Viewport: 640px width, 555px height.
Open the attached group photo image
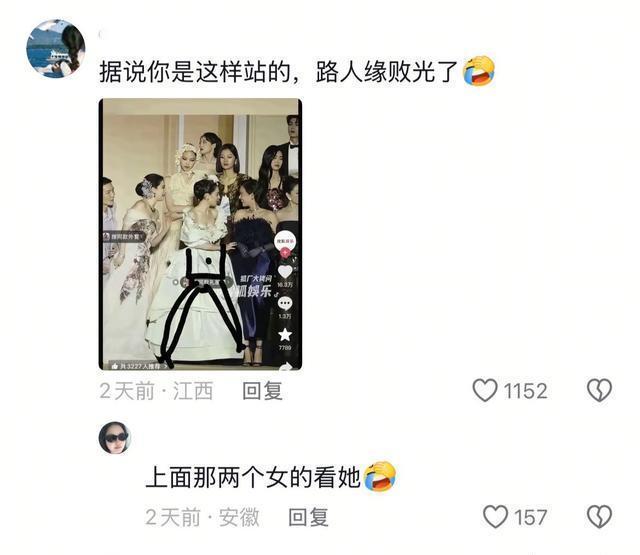coord(200,234)
